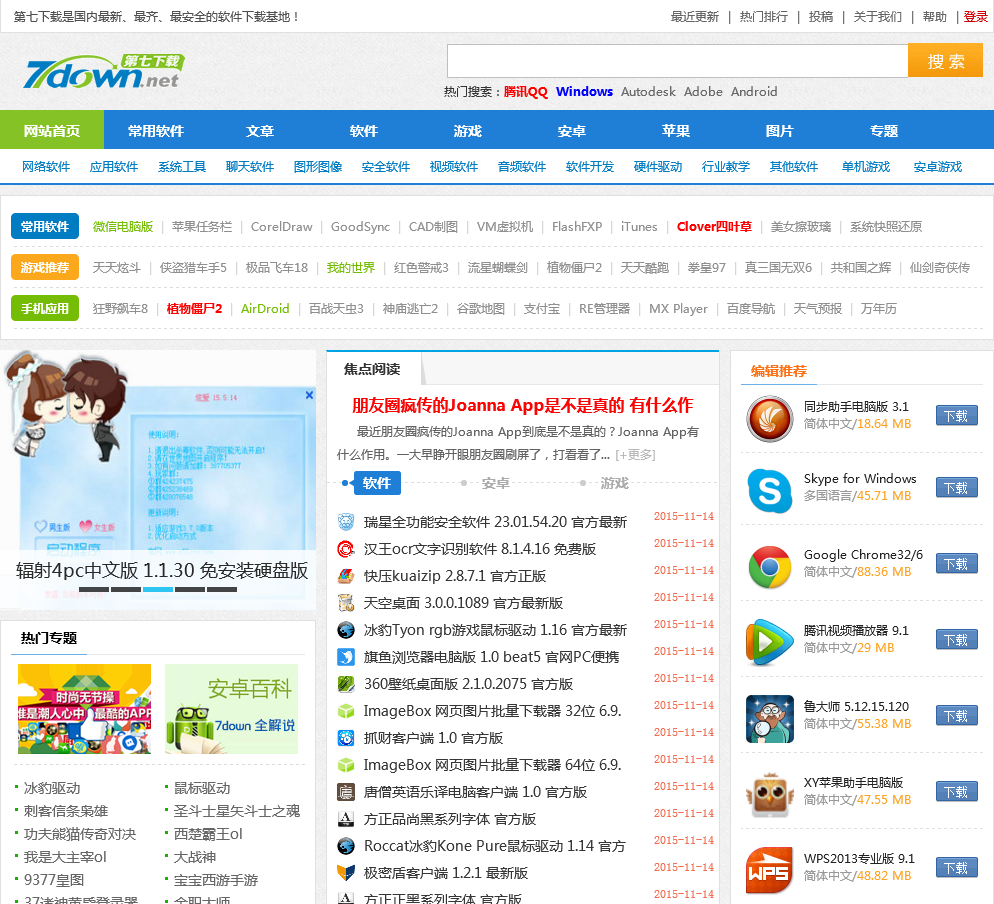Screen dimensions: 994x904
Task: Click the 登录 link at top
Action: 976,16
